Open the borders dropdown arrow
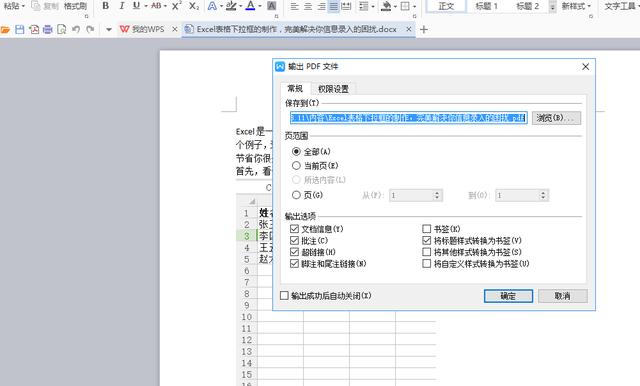This screenshot has width=640, height=386. pos(414,6)
